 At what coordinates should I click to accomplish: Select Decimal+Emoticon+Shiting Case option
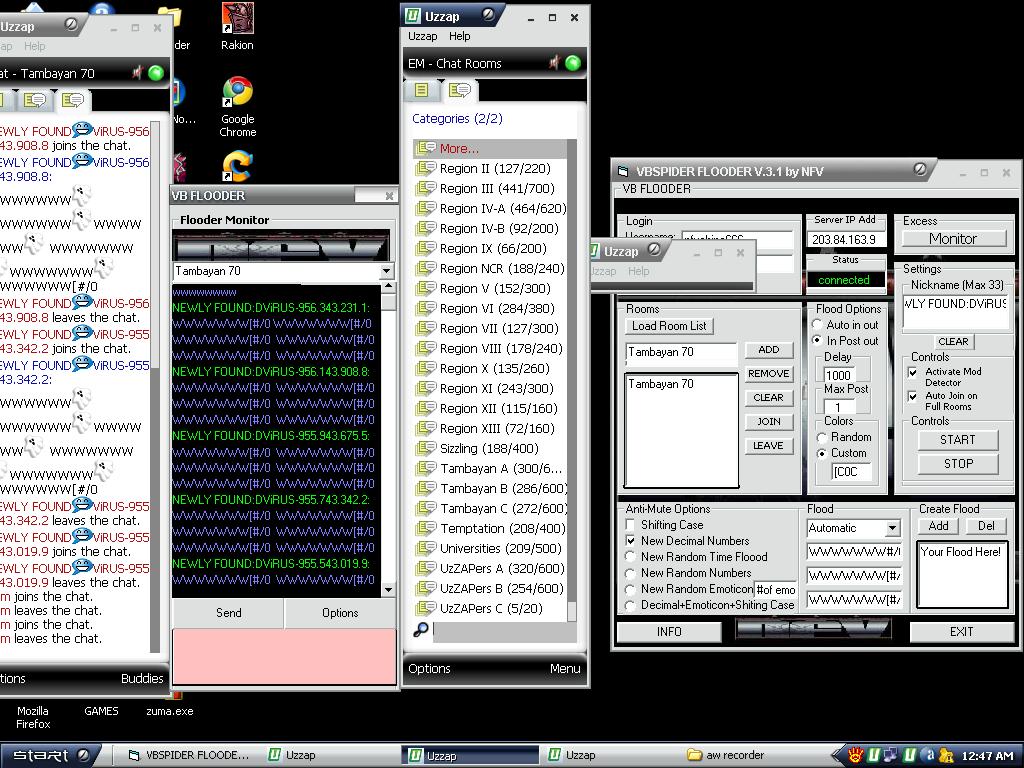[630, 605]
